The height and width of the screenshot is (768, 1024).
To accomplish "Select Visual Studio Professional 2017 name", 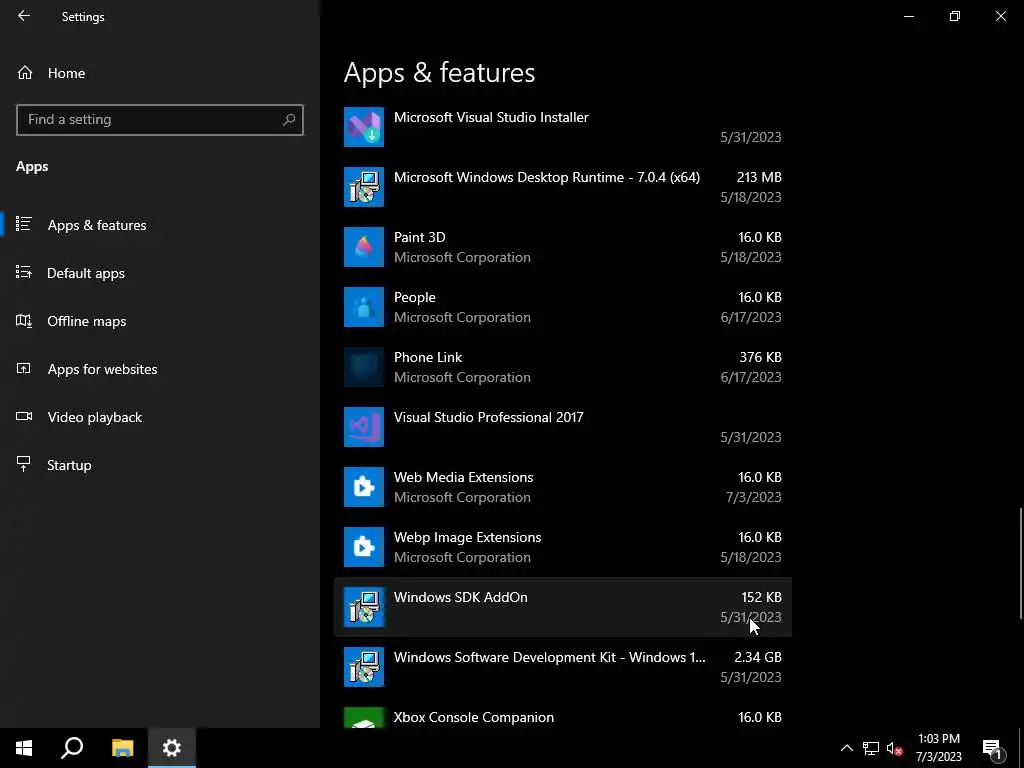I will pyautogui.click(x=488, y=417).
